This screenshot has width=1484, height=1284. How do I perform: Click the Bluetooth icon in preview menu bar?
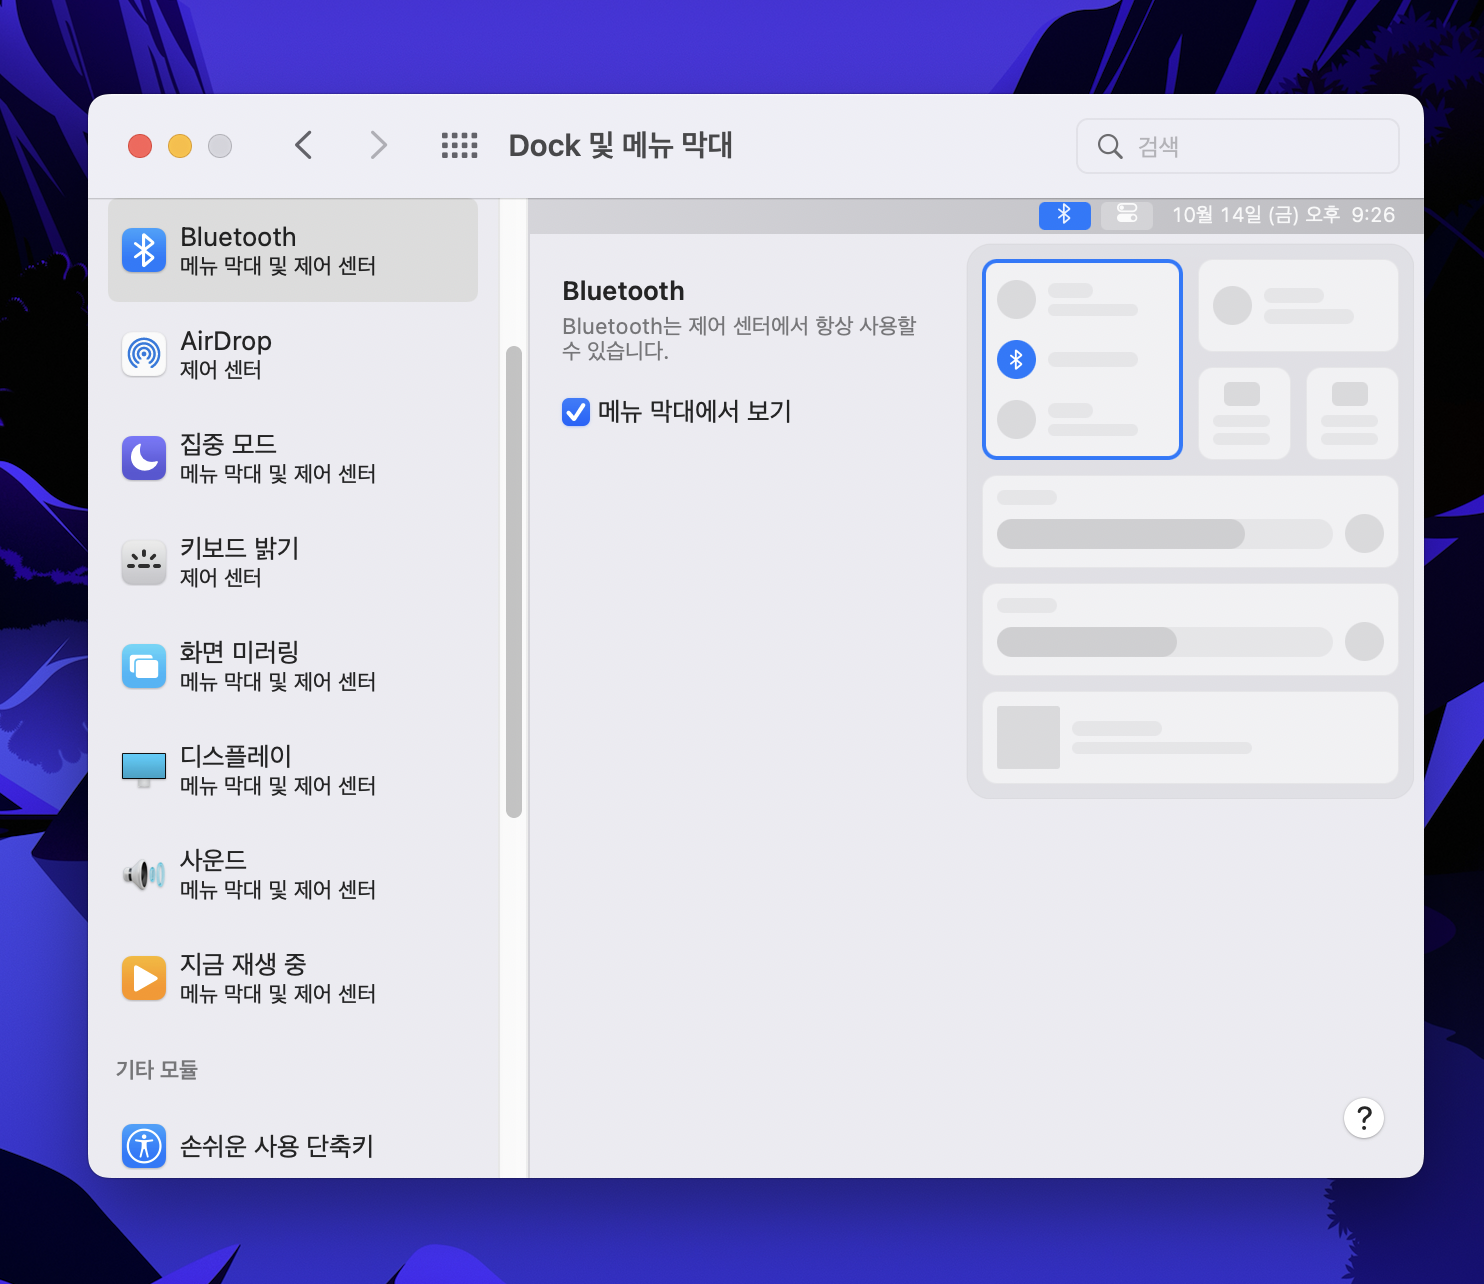click(1065, 215)
